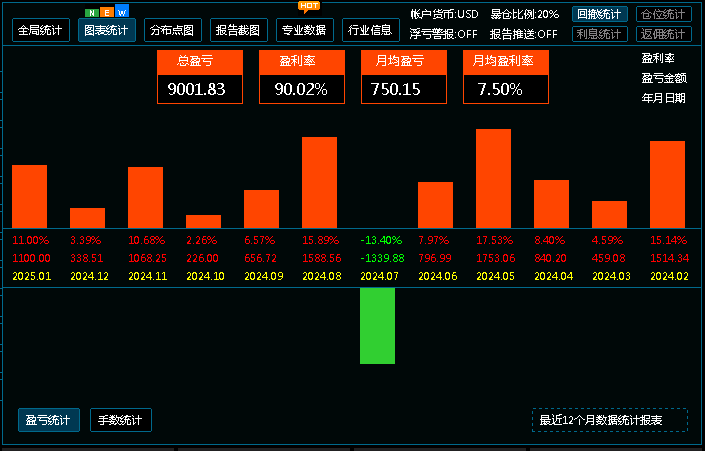Click the 浮亏警报 OFF setting
The width and height of the screenshot is (705, 451).
pyautogui.click(x=444, y=34)
